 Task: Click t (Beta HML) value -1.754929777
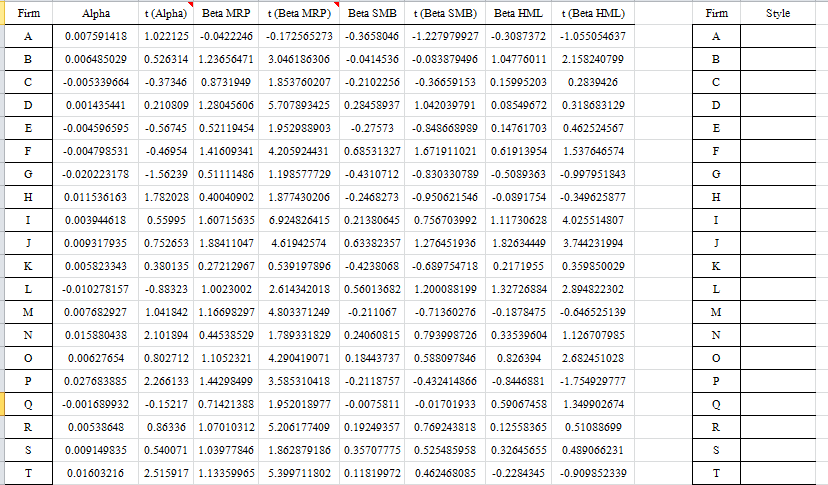593,381
